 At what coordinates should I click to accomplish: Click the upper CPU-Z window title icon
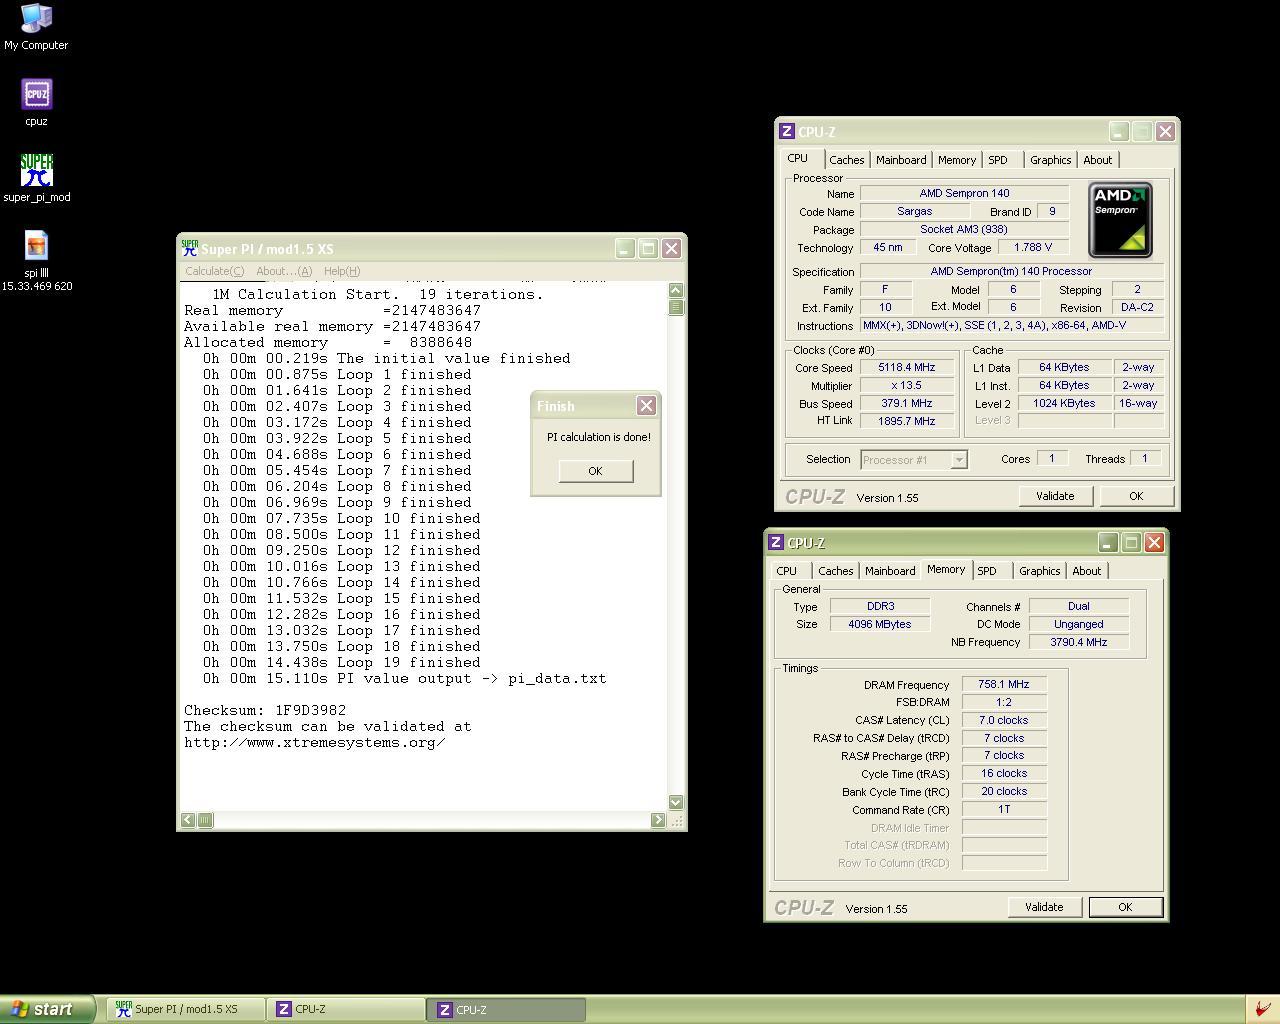787,131
